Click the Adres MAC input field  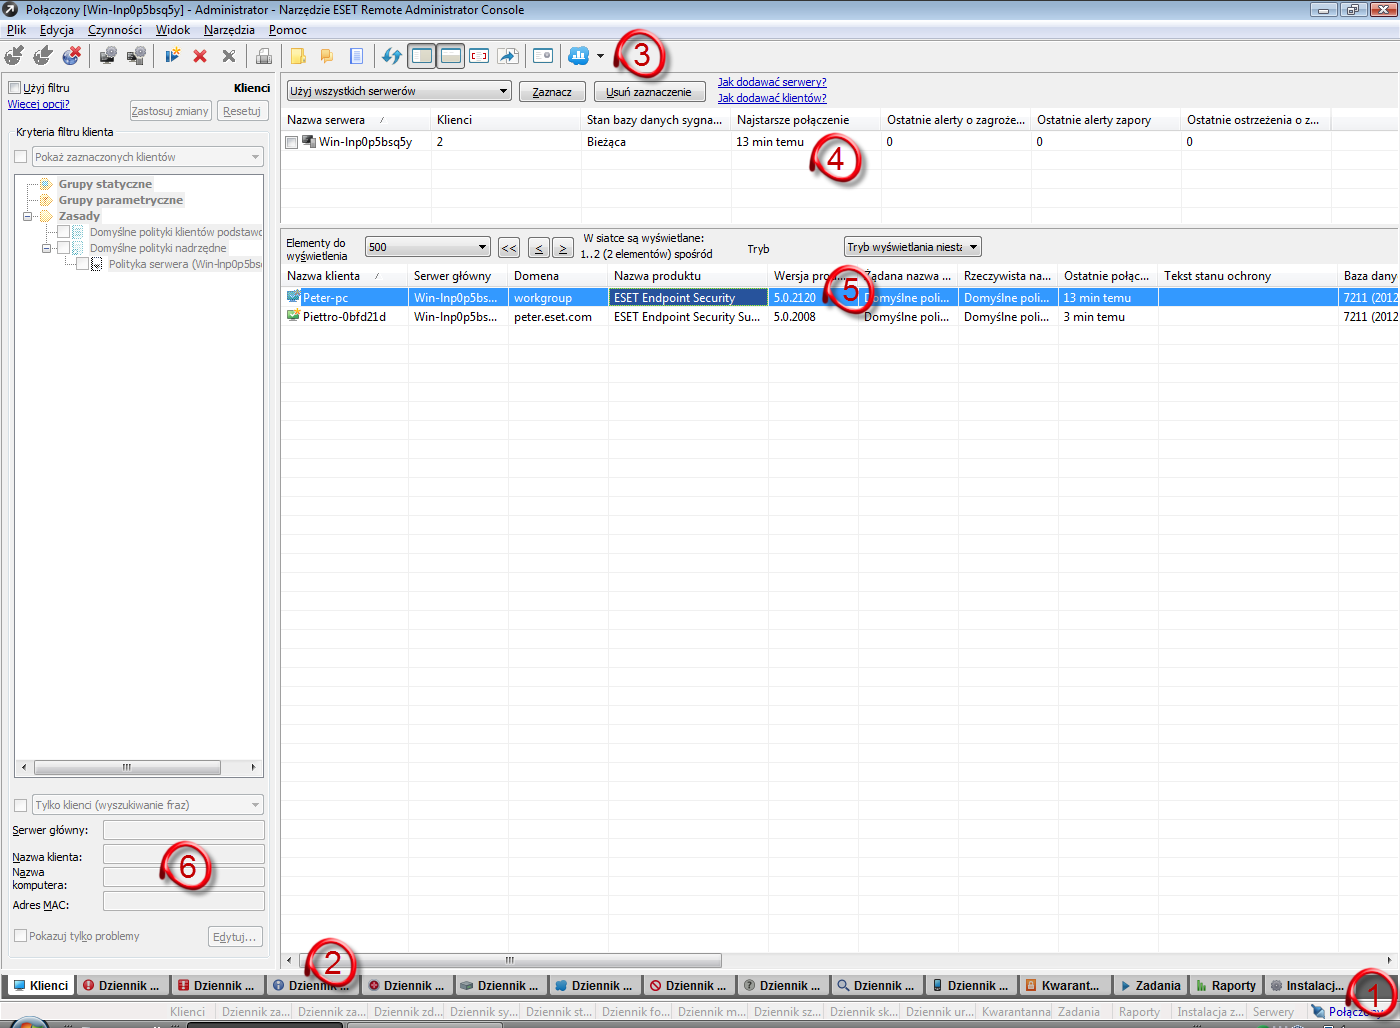184,902
